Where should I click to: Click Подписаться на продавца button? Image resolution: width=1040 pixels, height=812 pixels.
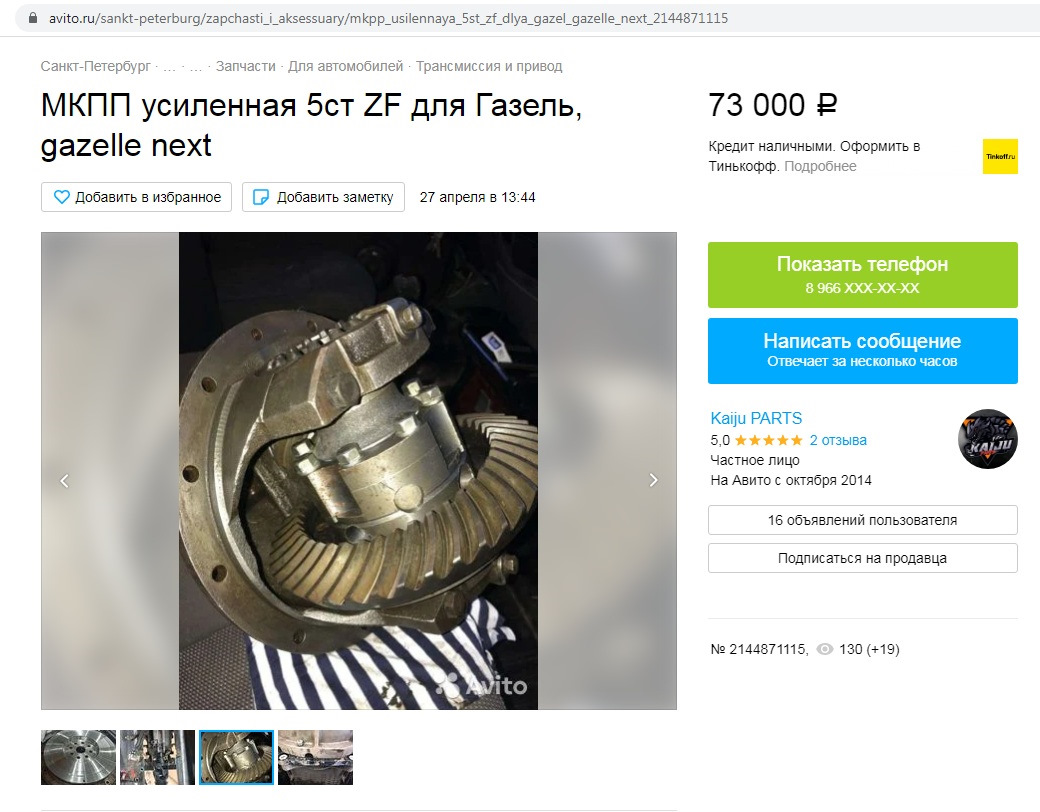pos(862,558)
